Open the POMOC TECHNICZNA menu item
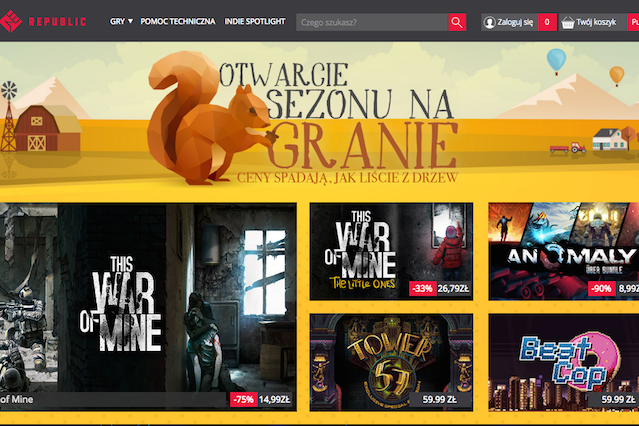This screenshot has width=639, height=426. coord(178,21)
